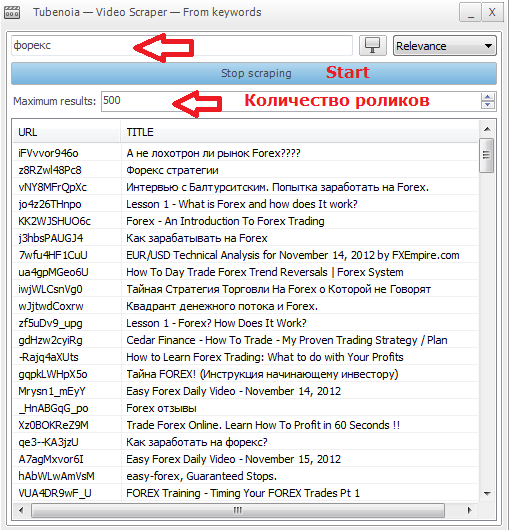Image resolution: width=509 pixels, height=530 pixels.
Task: Select row 'Lesson 1 - What is Forex and how does It work?'
Action: click(x=245, y=204)
